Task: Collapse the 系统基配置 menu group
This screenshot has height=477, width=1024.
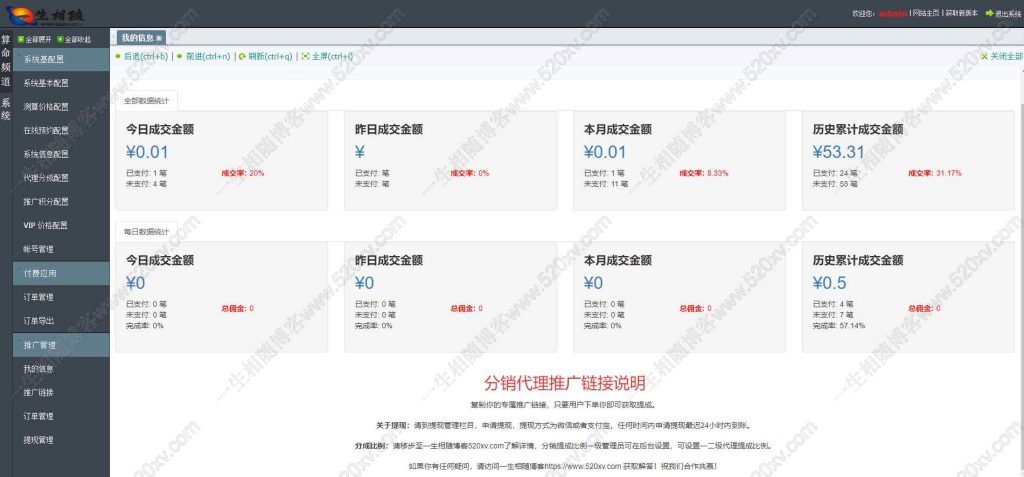Action: 61,59
